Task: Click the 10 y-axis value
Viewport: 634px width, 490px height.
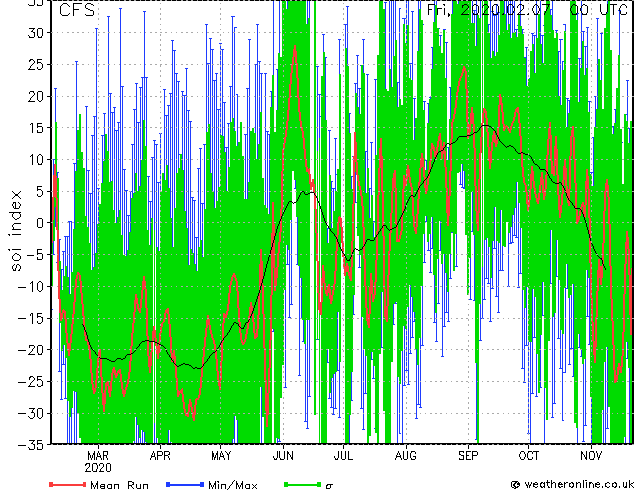Action: (37, 160)
